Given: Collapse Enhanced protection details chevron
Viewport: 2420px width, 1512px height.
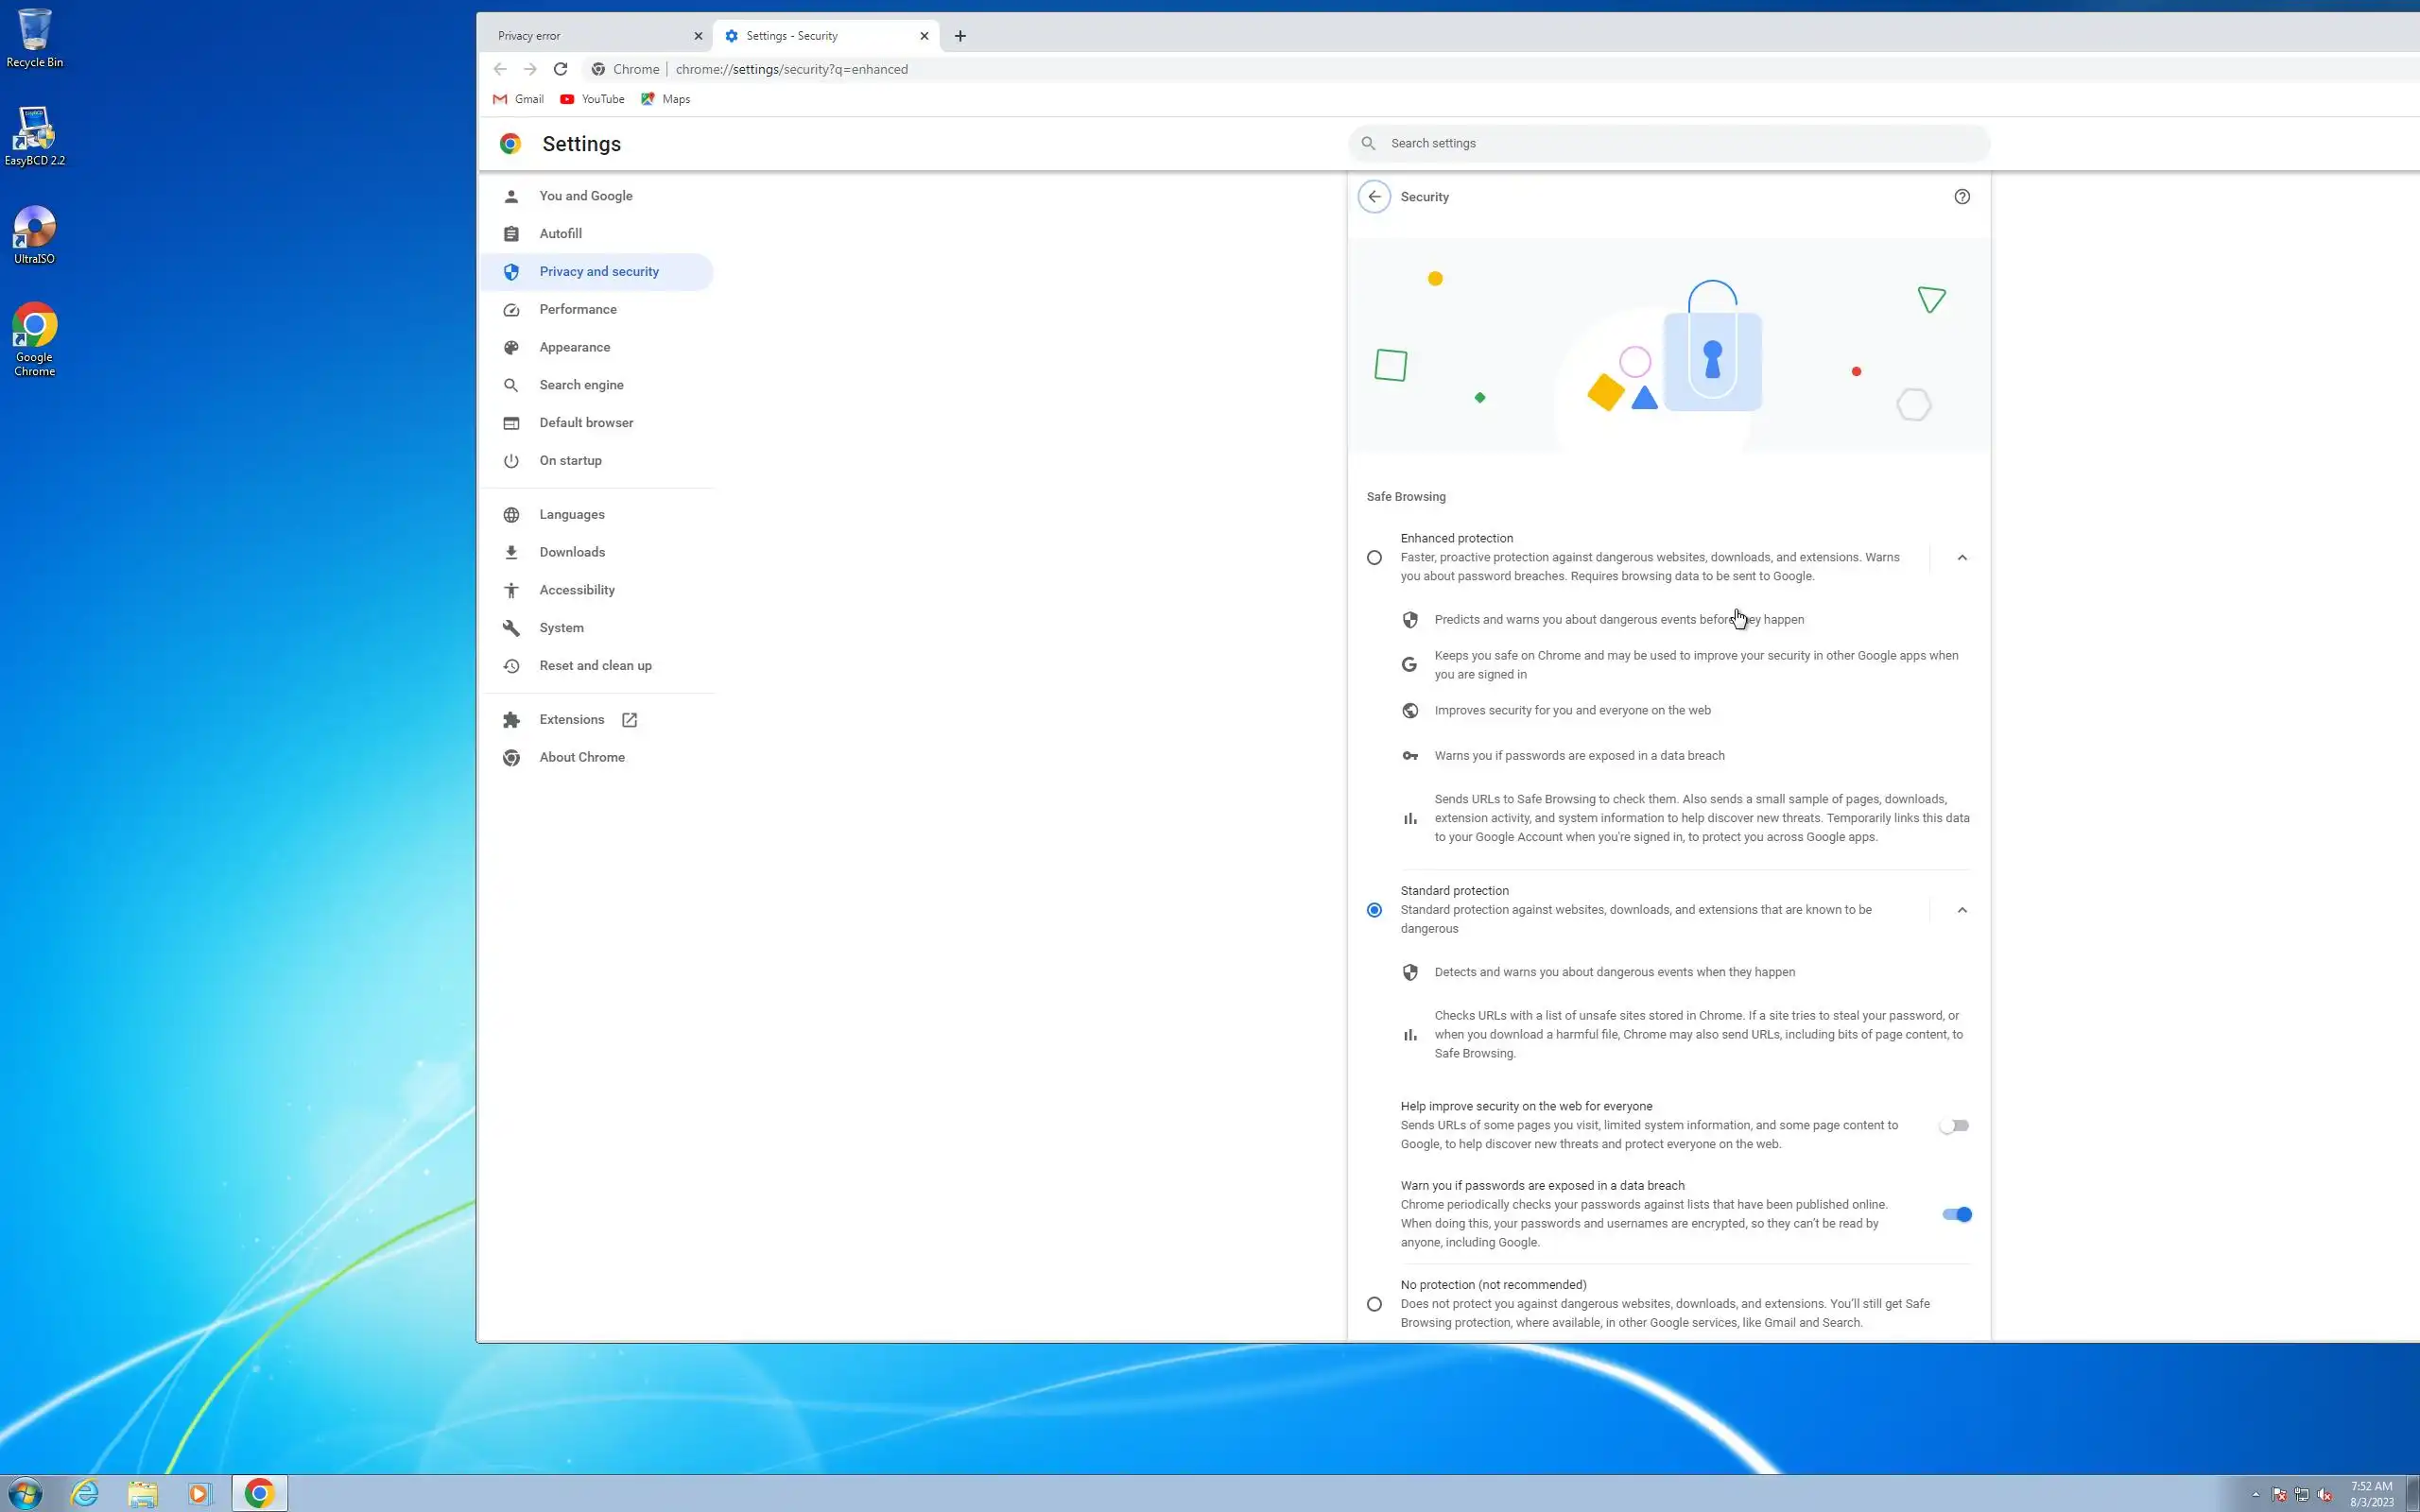Looking at the screenshot, I should click(x=1961, y=558).
